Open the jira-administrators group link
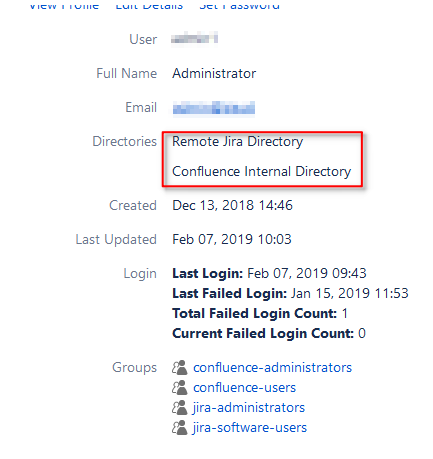Screen dimensions: 433x459 [x=249, y=408]
